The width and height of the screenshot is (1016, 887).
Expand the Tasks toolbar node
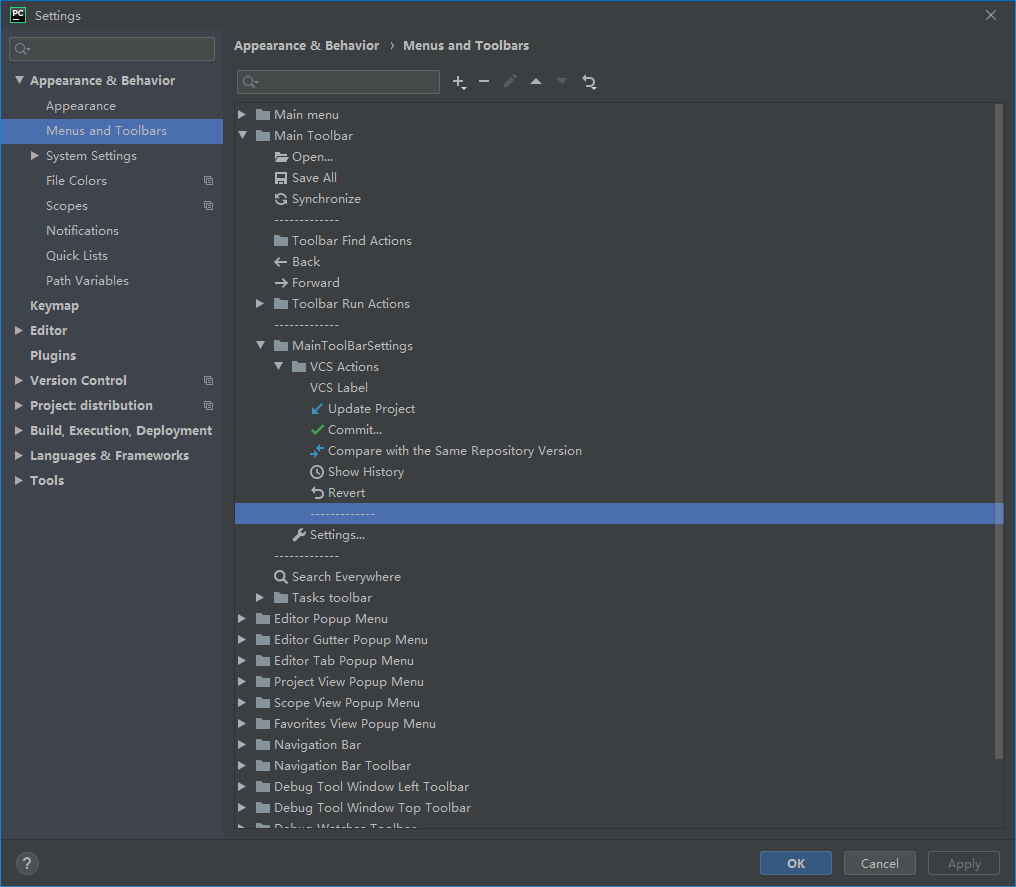coord(260,597)
